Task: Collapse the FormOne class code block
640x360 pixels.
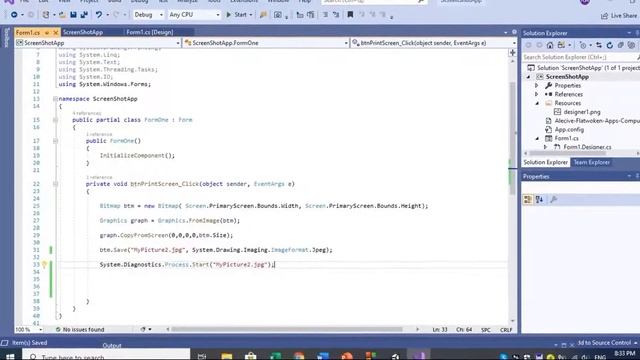Action: [x=55, y=120]
